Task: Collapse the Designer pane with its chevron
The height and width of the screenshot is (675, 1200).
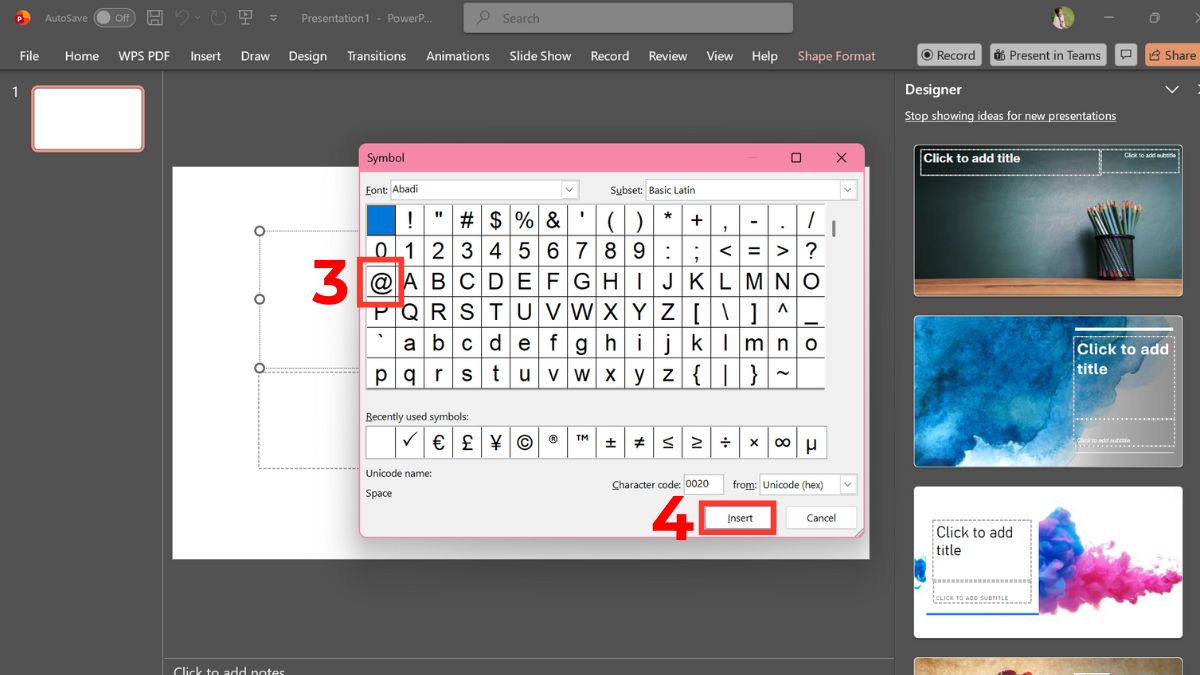Action: tap(1171, 89)
